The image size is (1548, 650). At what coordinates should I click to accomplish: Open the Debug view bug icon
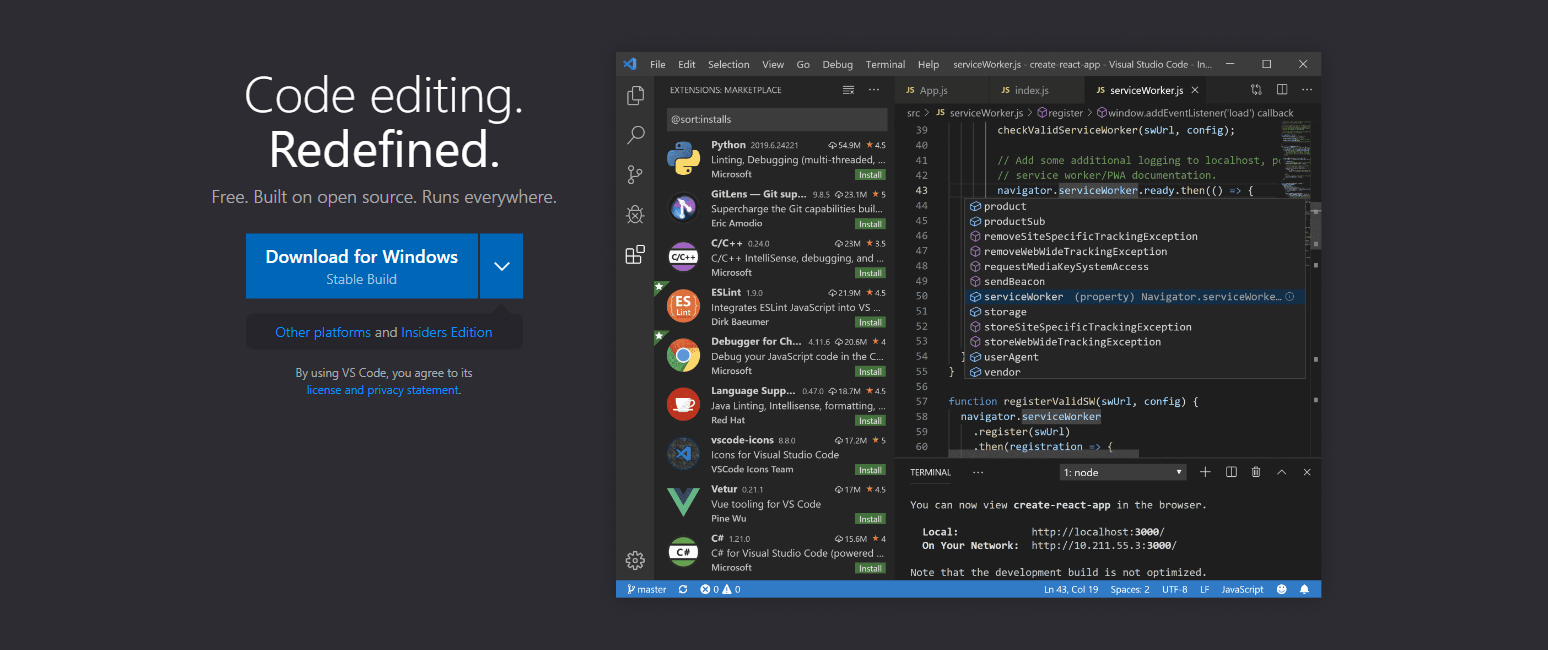(635, 214)
